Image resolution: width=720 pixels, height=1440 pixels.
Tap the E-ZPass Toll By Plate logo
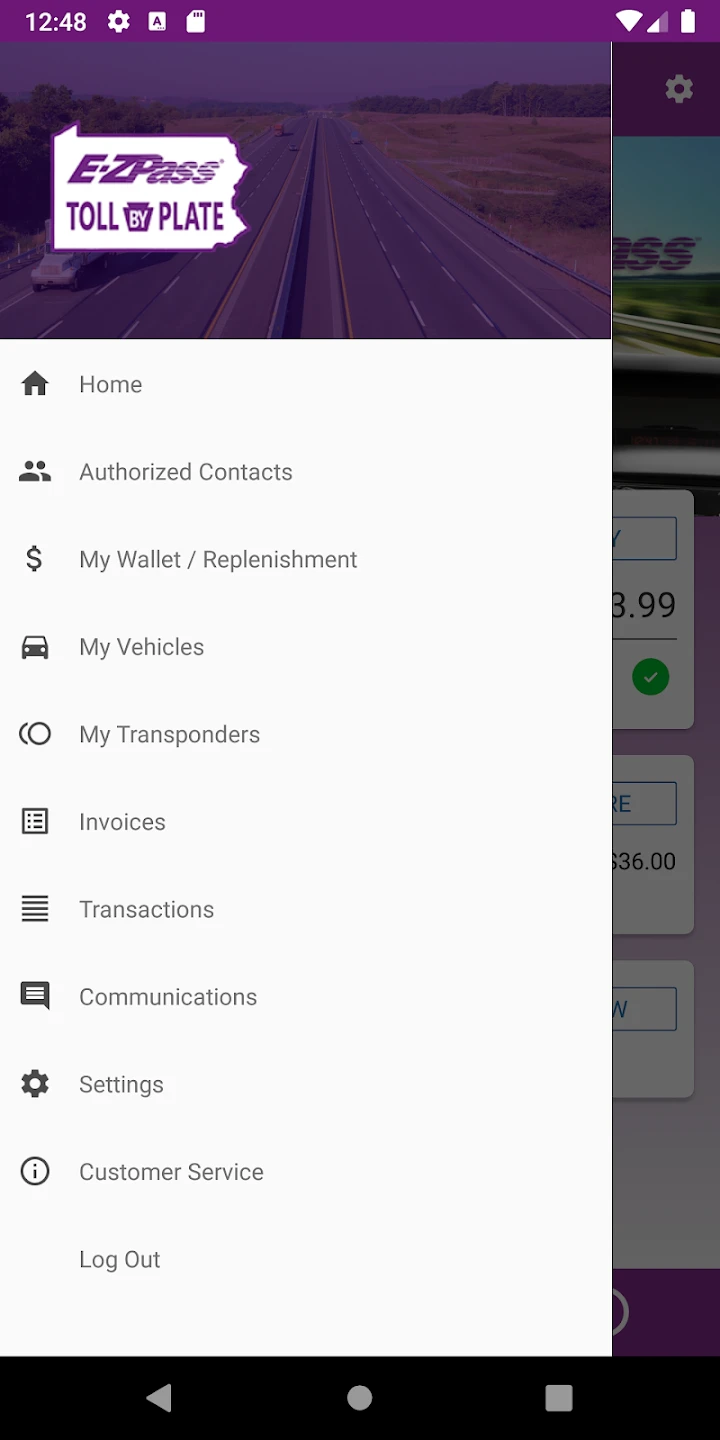pyautogui.click(x=148, y=190)
